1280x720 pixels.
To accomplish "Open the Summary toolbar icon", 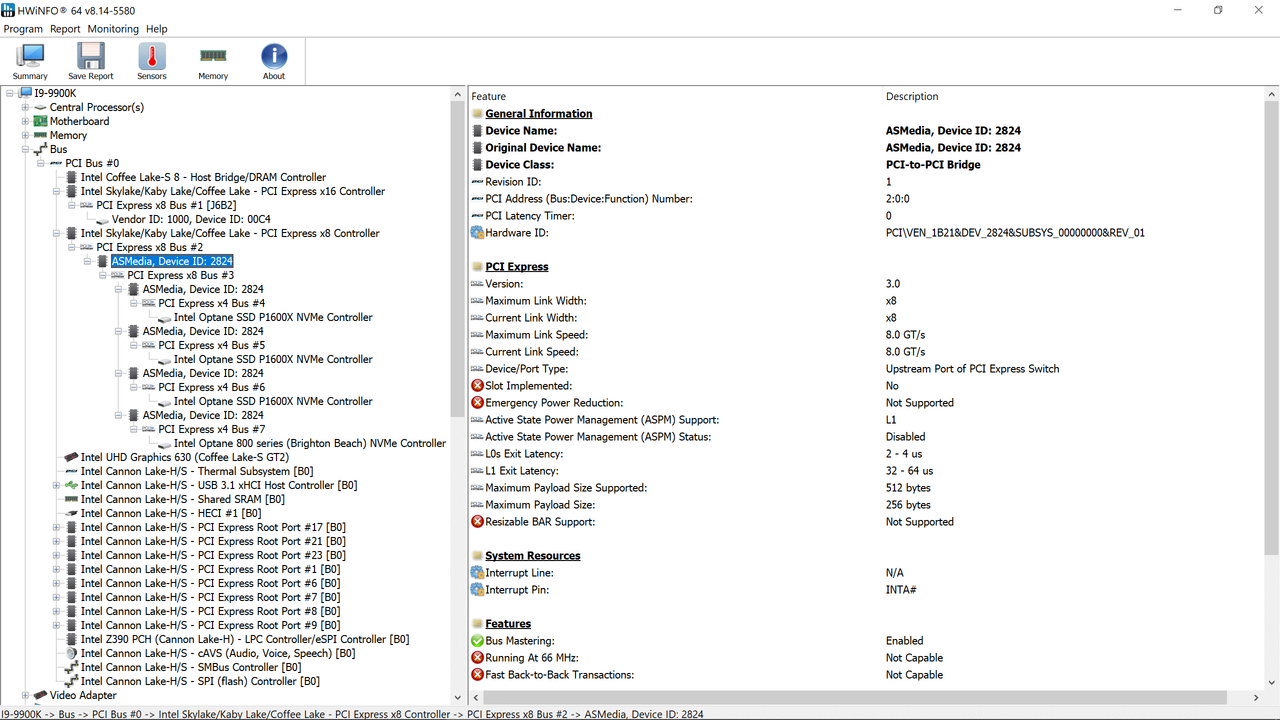I will coord(30,62).
